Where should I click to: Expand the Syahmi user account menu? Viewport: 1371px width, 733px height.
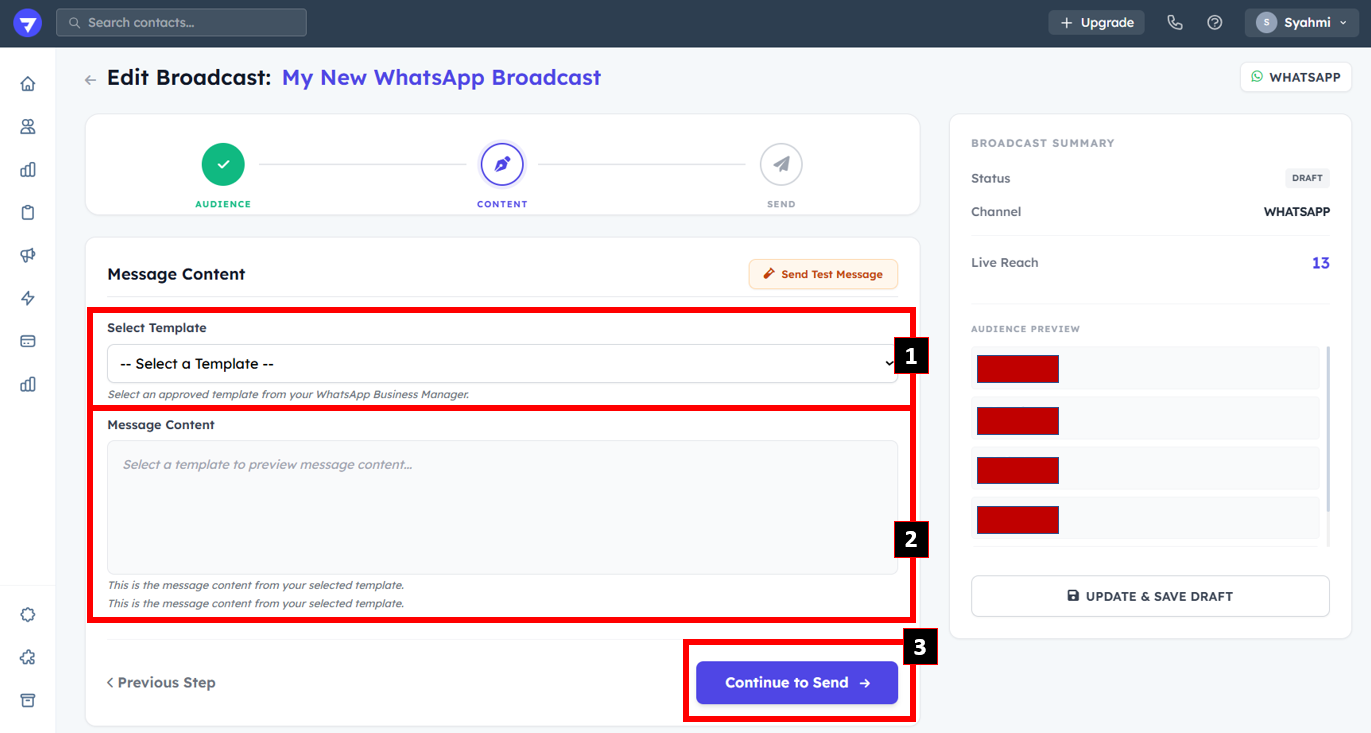(x=1301, y=23)
